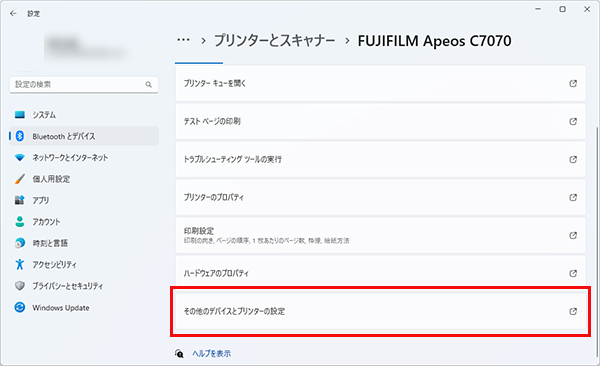Screen dimensions: 600x366
Task: Click the Bluetooth とデバイス icon
Action: click(x=20, y=136)
